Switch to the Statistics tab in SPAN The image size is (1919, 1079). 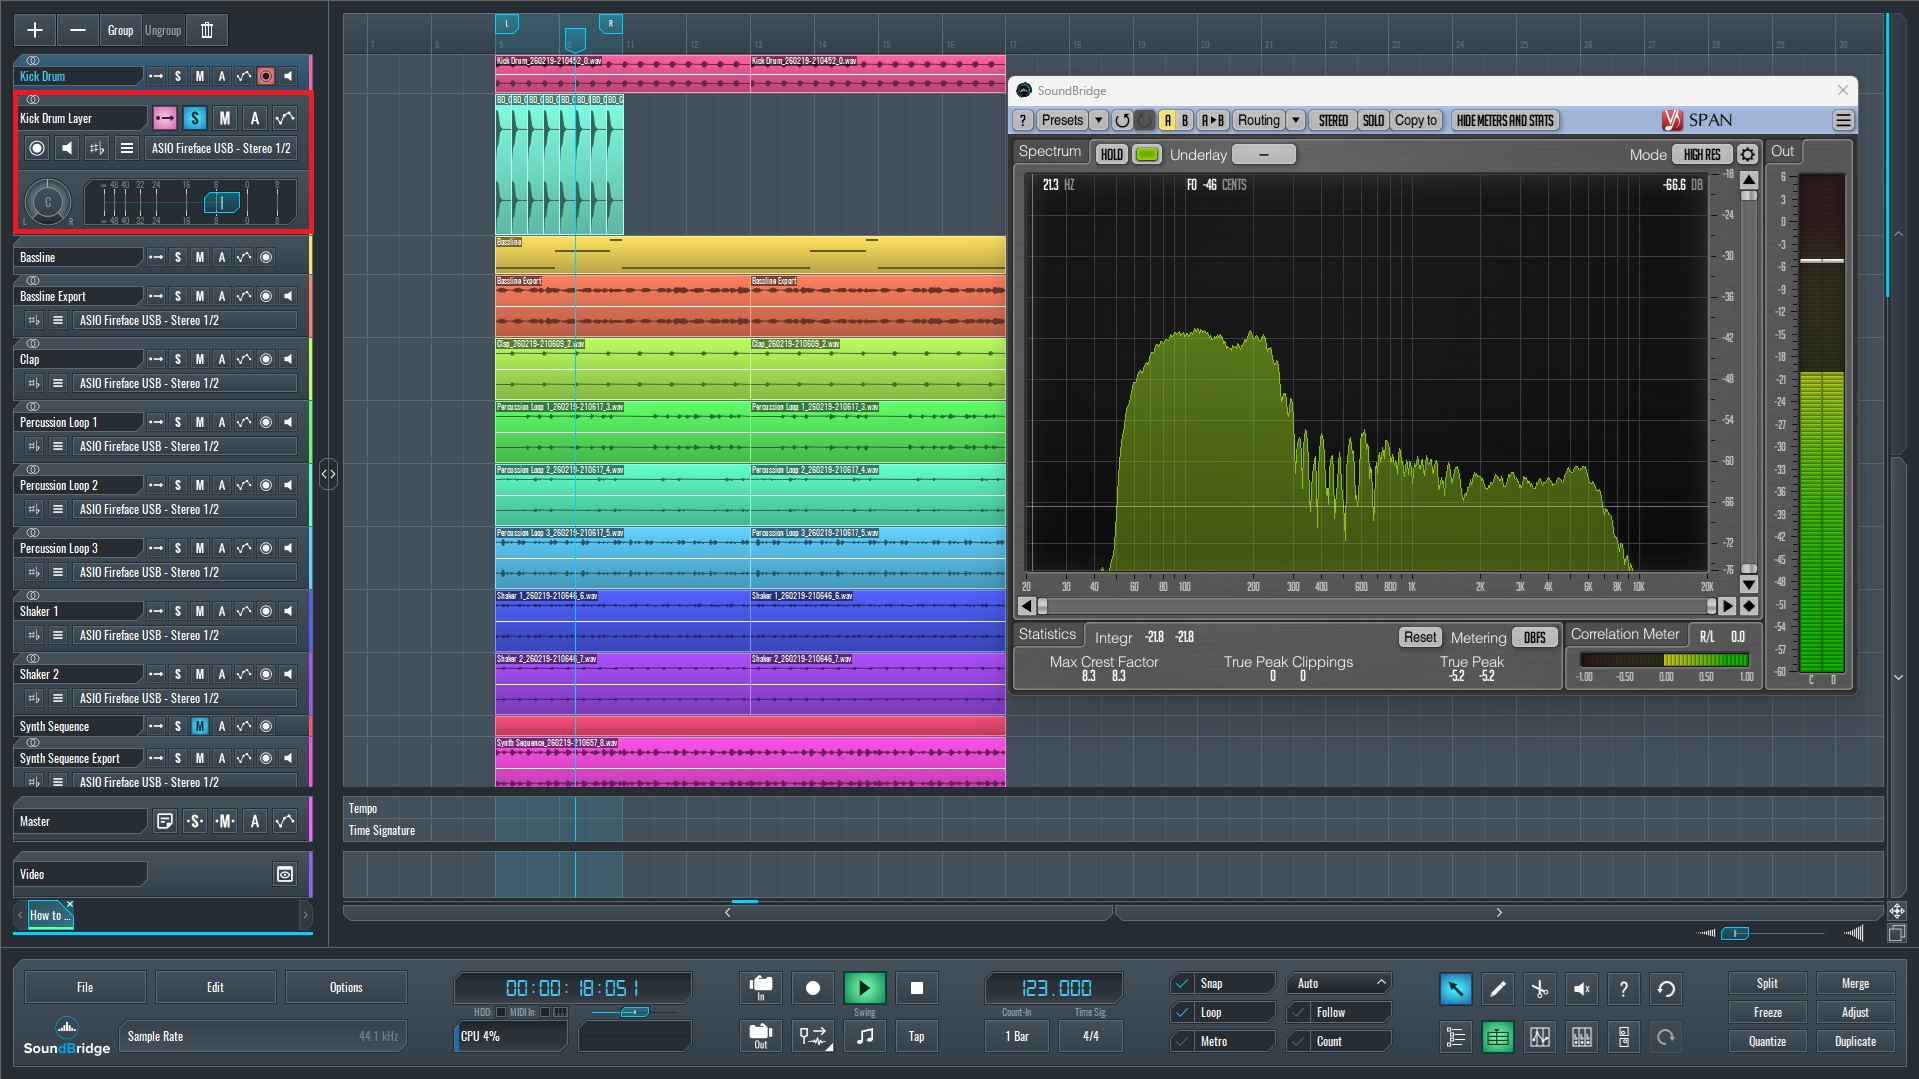click(1047, 634)
